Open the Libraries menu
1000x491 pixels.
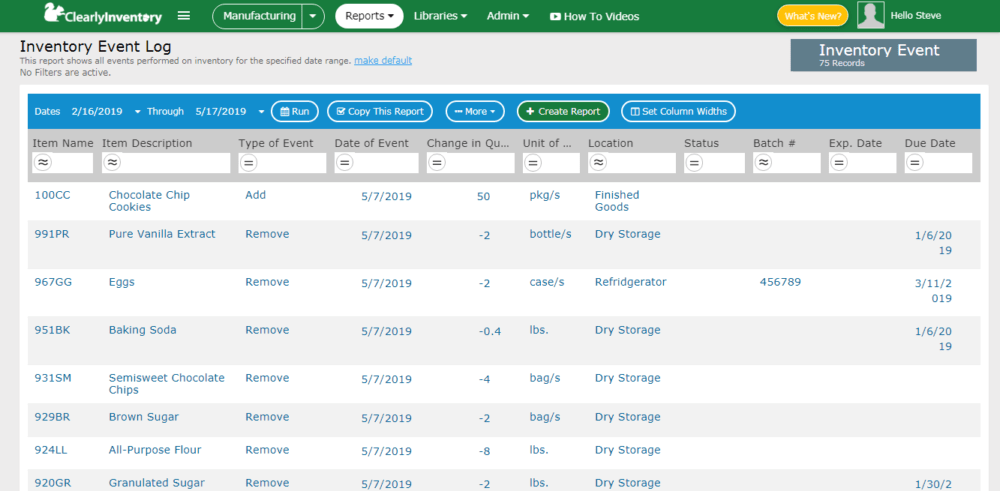click(441, 16)
